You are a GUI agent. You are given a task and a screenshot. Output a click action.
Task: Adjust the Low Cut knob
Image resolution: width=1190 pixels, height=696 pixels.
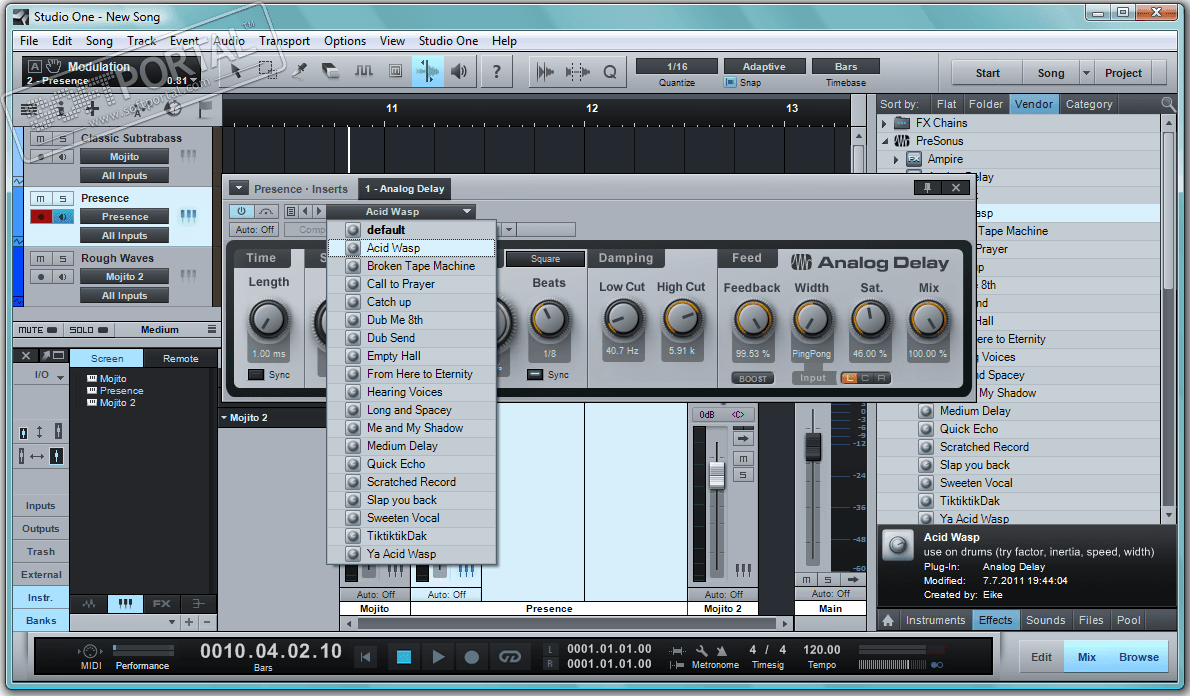click(622, 320)
